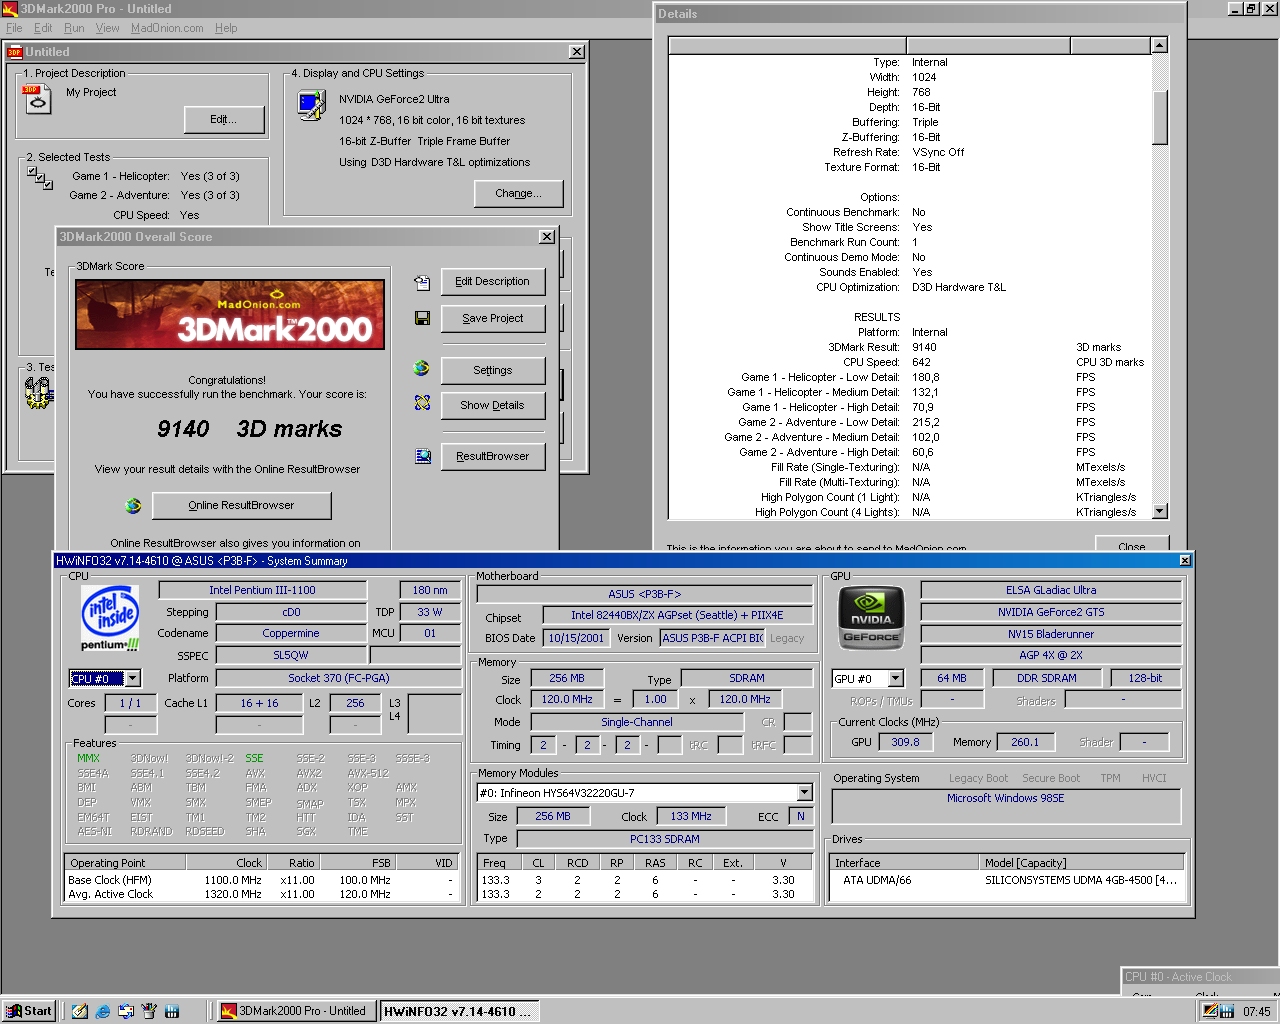Open the MadOnion.com menu
The height and width of the screenshot is (1024, 1280).
click(x=167, y=28)
